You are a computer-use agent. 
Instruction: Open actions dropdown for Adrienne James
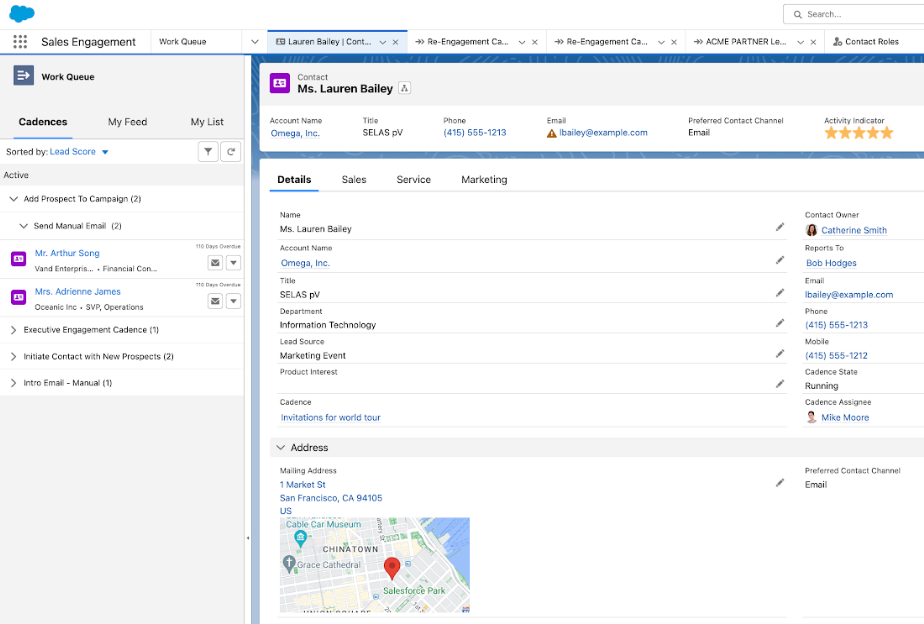click(x=233, y=301)
